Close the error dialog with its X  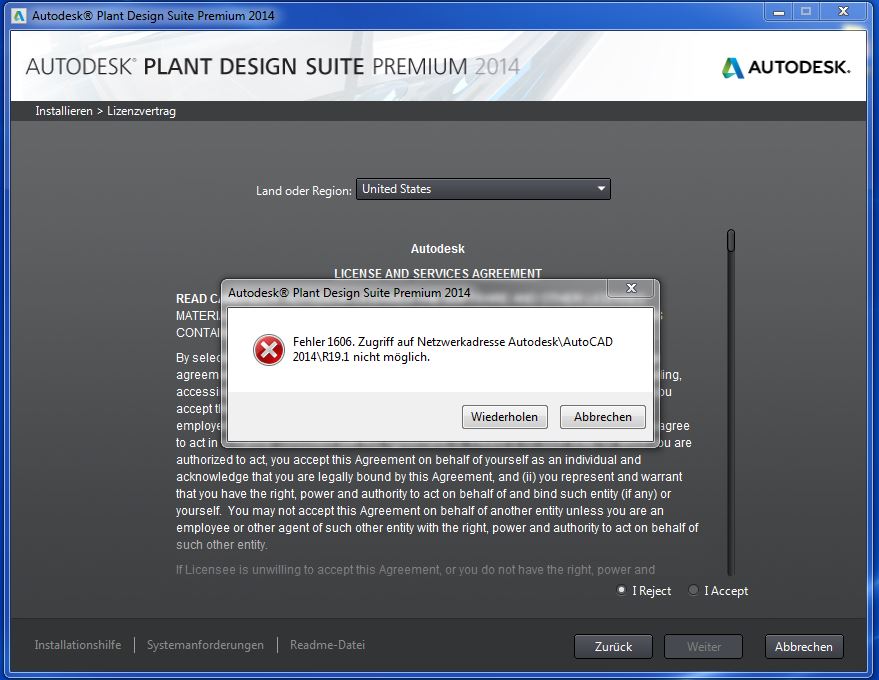tap(631, 288)
